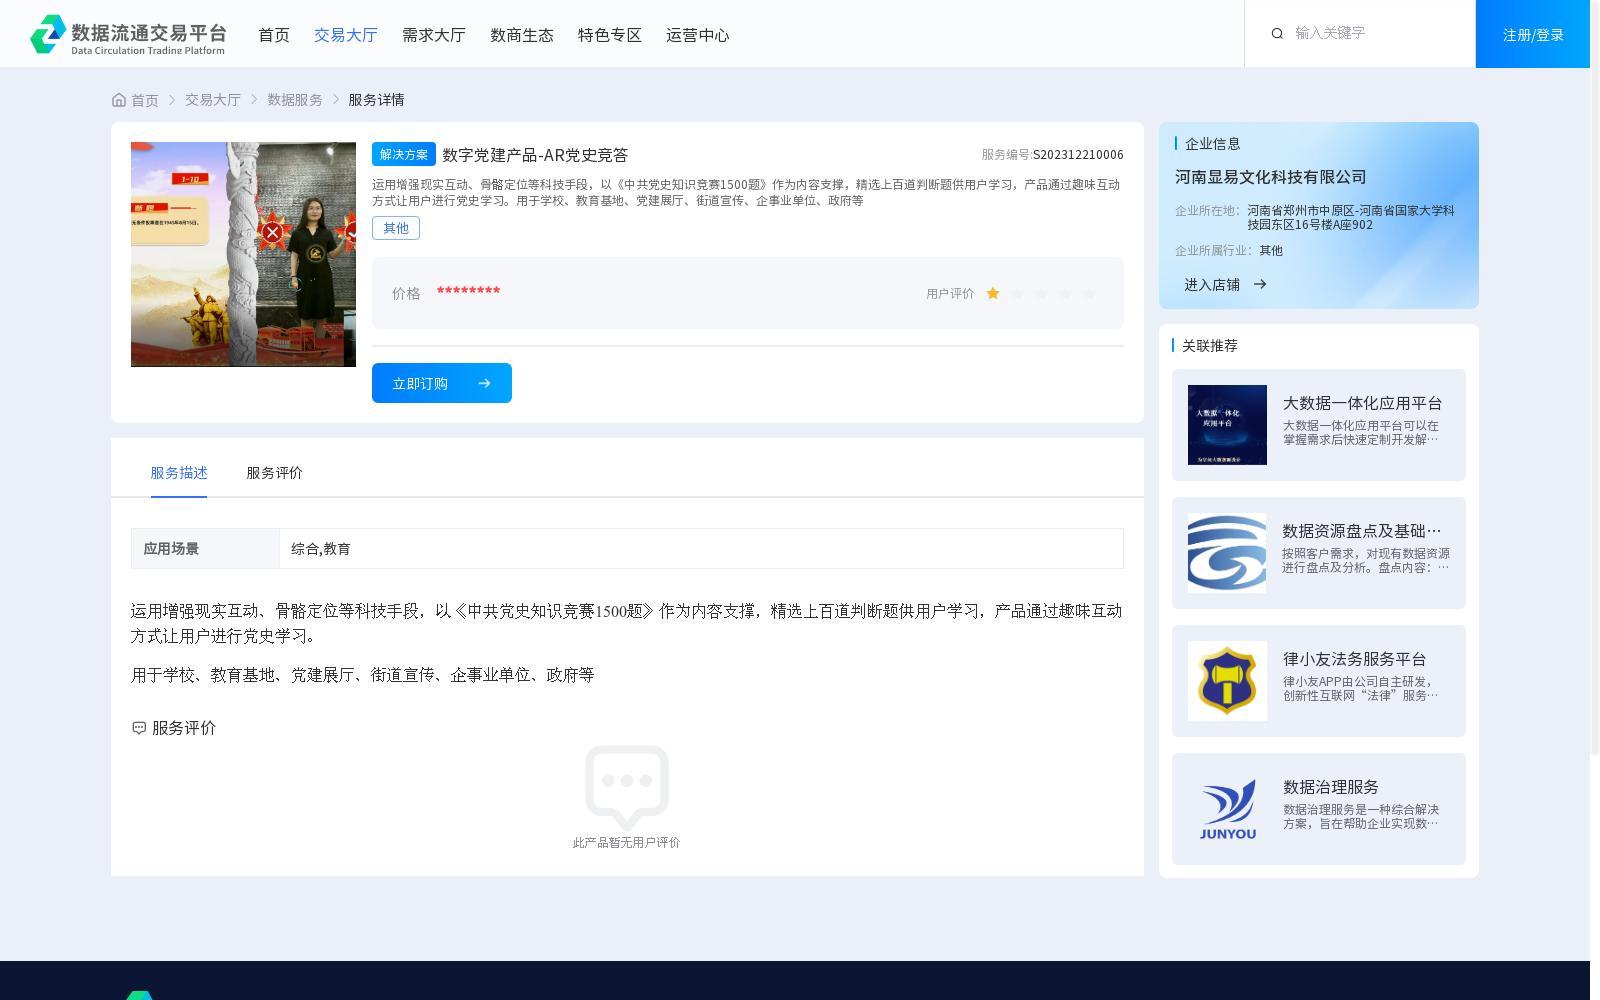Click the search magnifier icon

(1277, 34)
